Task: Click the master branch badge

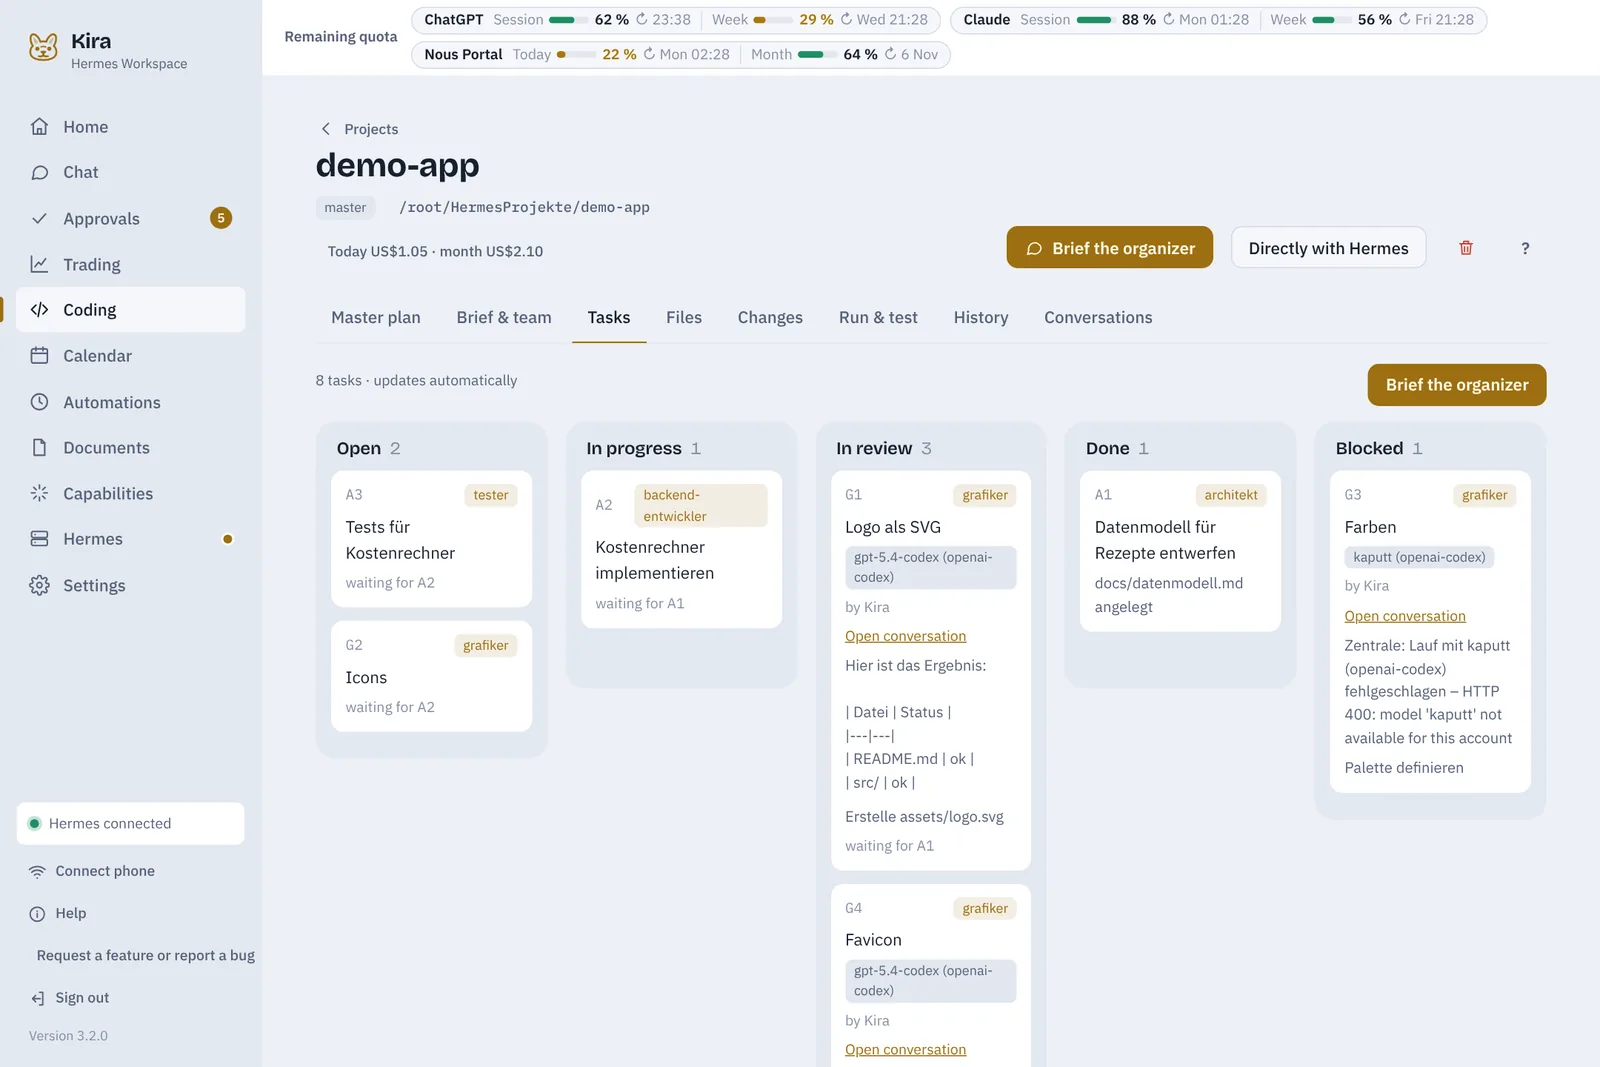Action: pos(345,208)
